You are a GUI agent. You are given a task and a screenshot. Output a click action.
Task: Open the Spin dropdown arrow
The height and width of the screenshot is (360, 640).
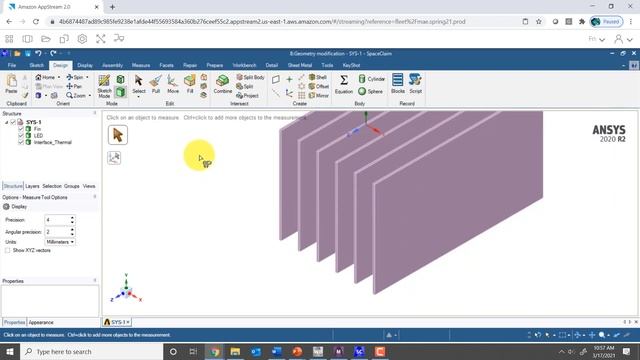[87, 77]
